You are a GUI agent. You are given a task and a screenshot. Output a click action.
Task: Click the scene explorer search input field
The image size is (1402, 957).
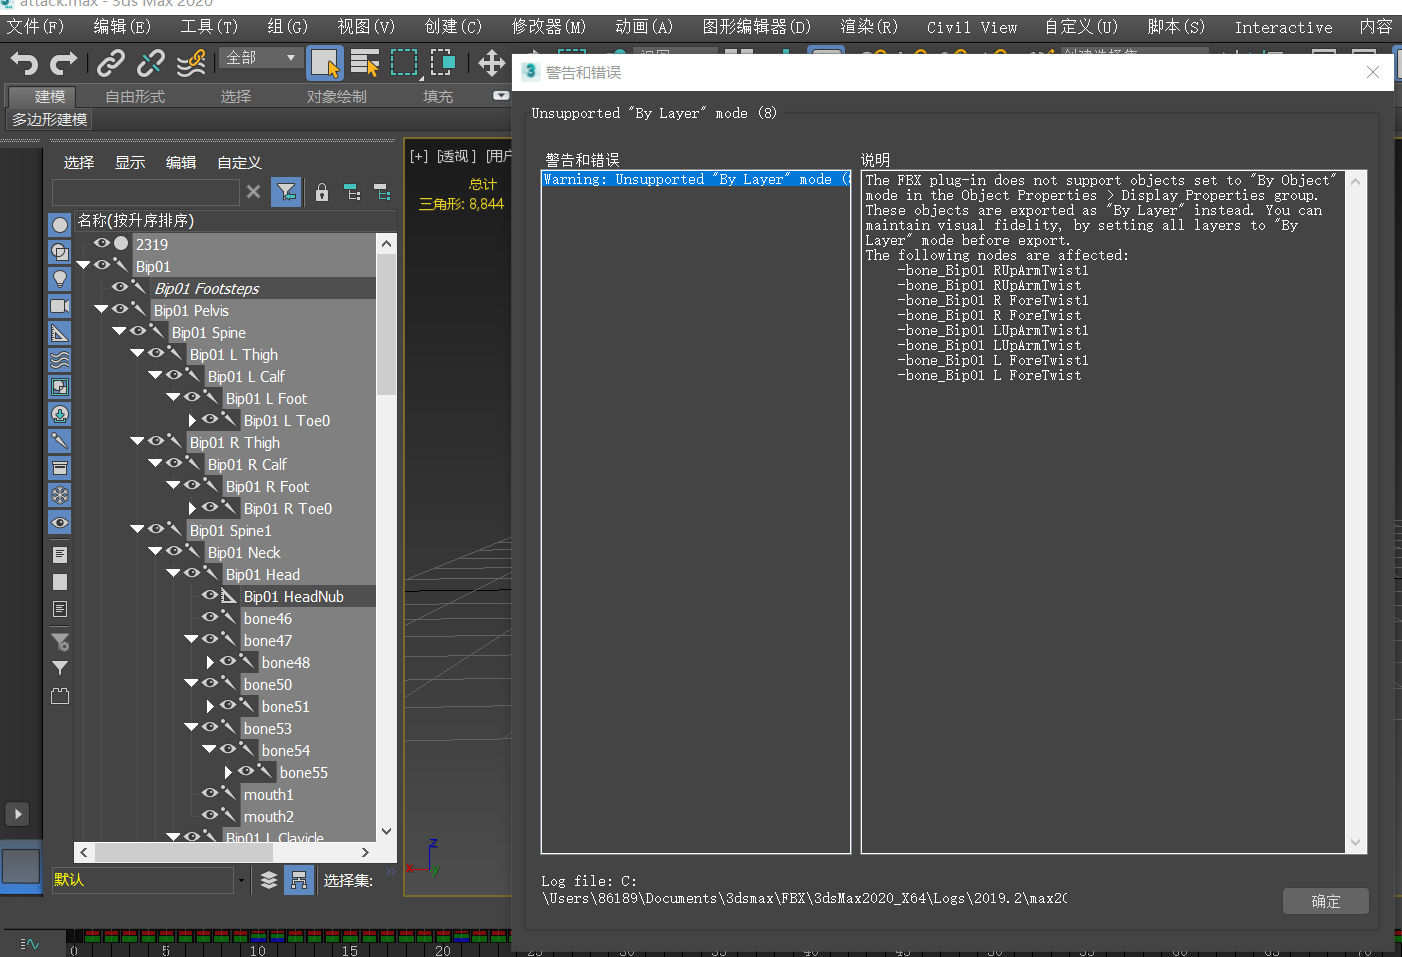(x=146, y=192)
